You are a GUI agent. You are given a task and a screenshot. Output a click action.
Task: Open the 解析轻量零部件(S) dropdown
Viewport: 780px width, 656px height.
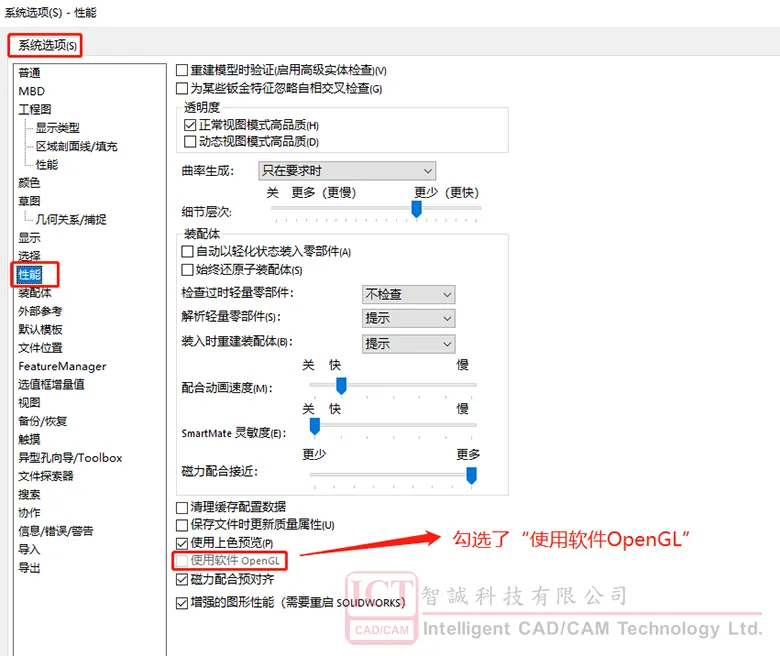(x=408, y=318)
